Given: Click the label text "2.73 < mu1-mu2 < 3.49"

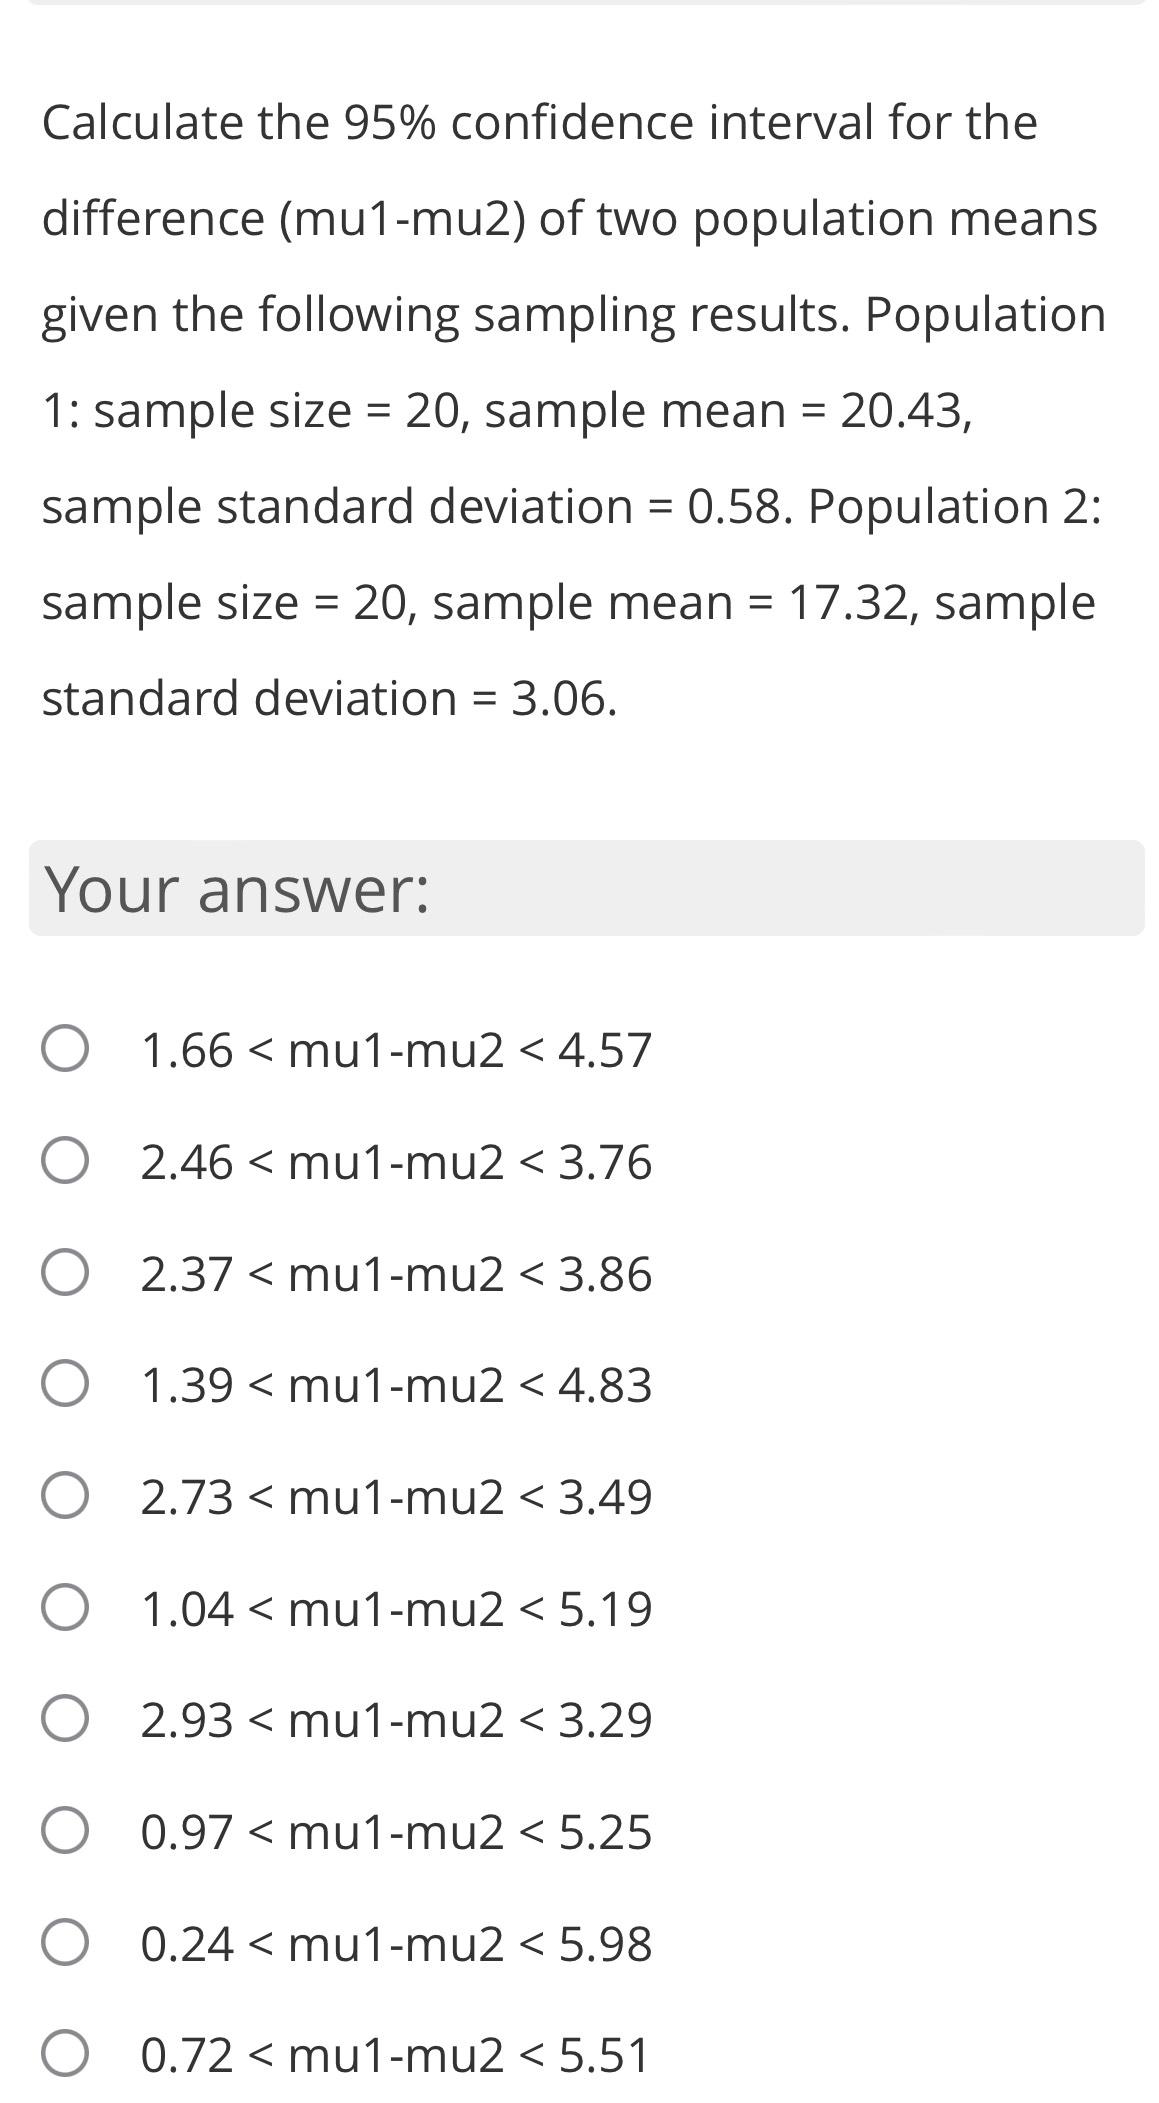Looking at the screenshot, I should coord(396,1497).
